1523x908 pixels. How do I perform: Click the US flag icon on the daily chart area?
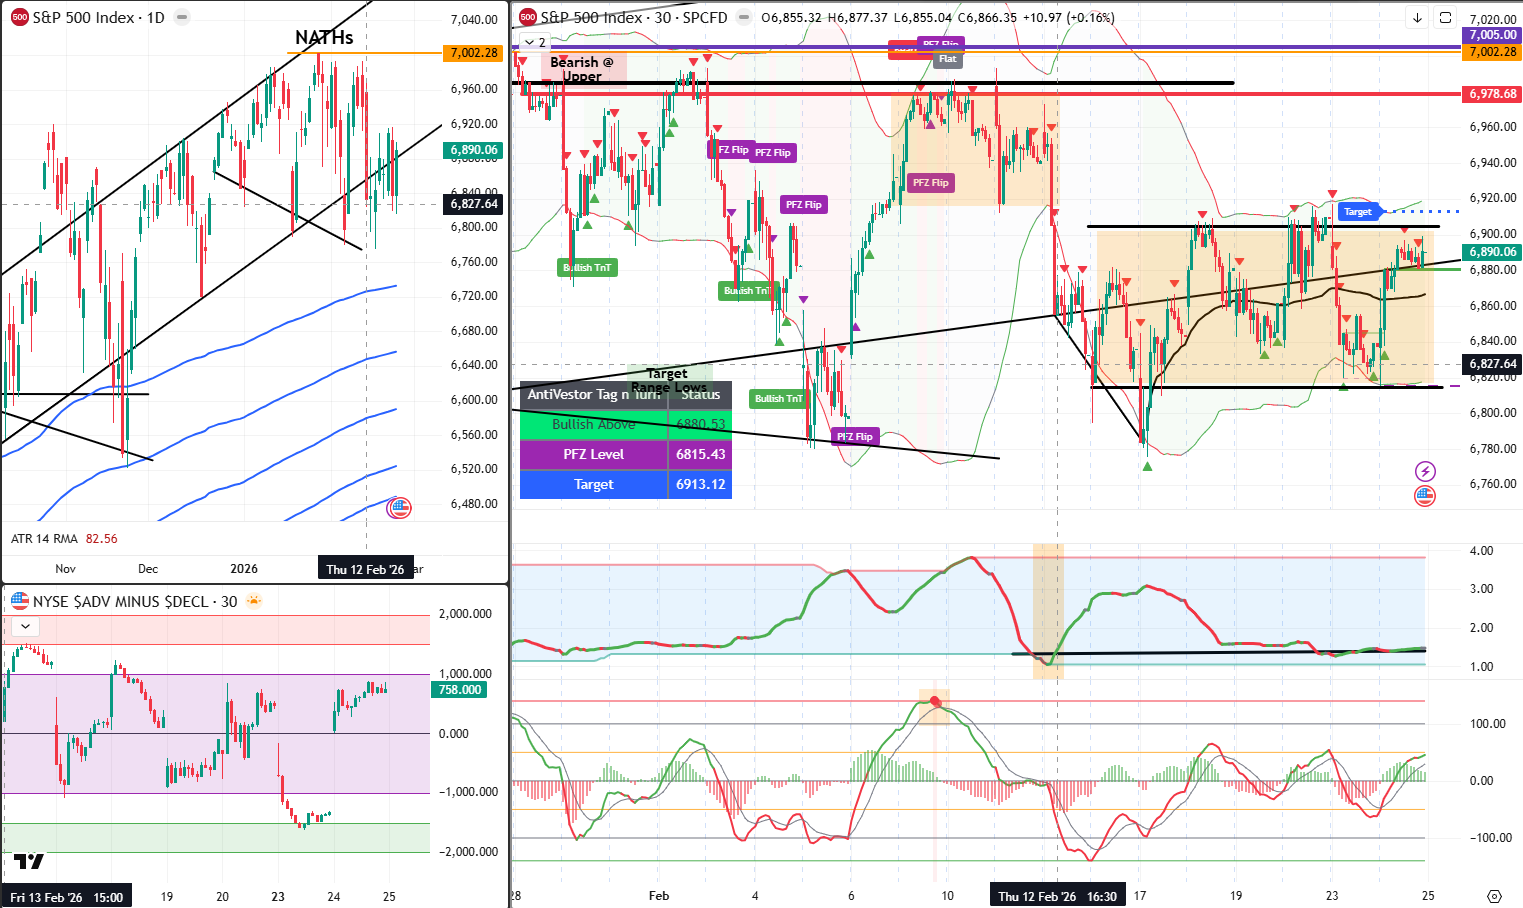tap(399, 508)
